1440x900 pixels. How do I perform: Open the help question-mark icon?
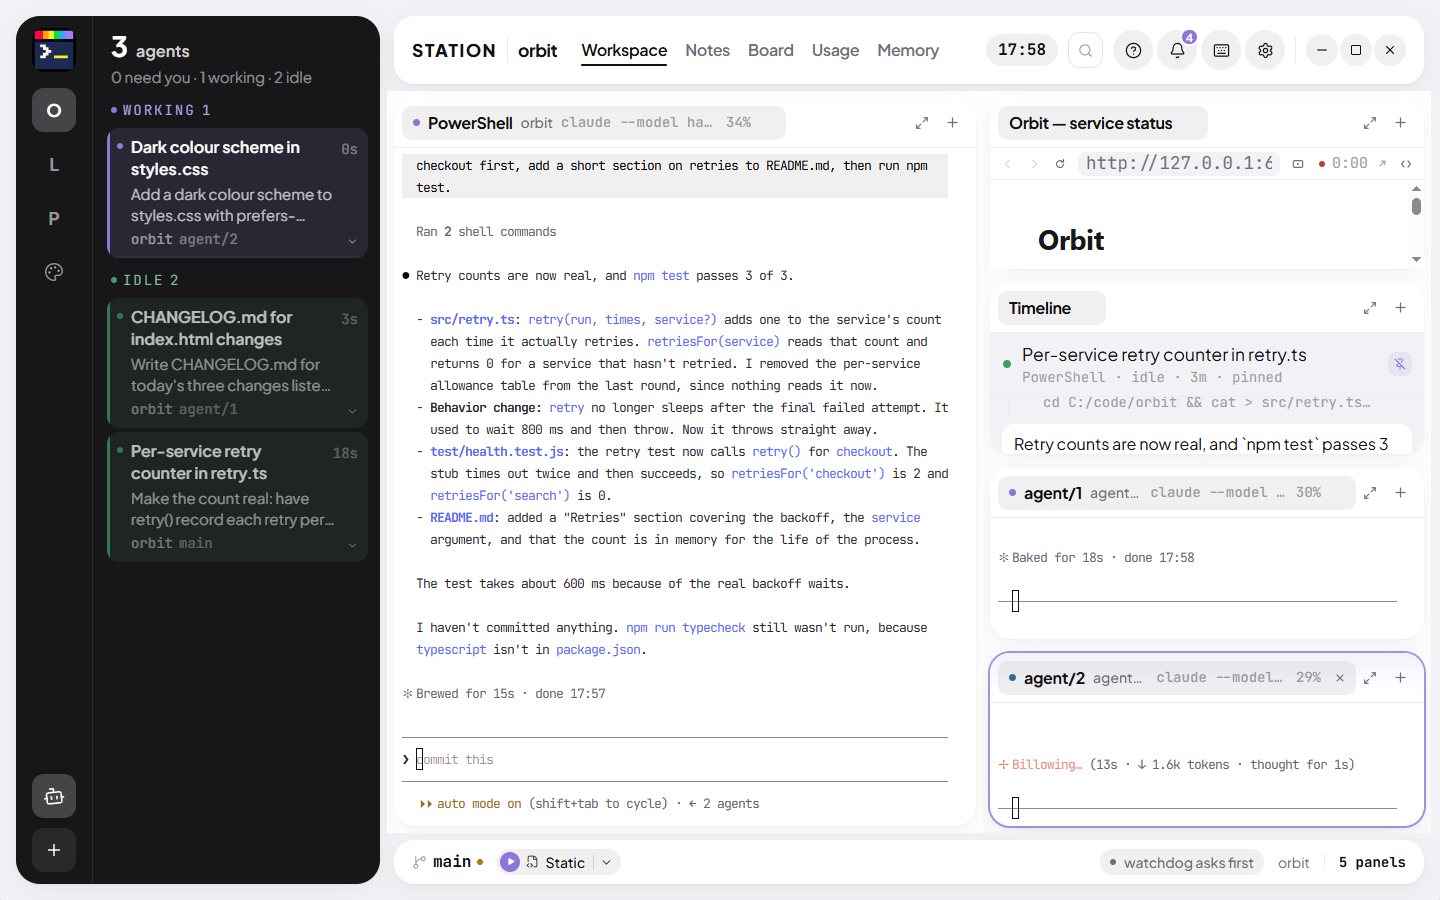pos(1133,50)
